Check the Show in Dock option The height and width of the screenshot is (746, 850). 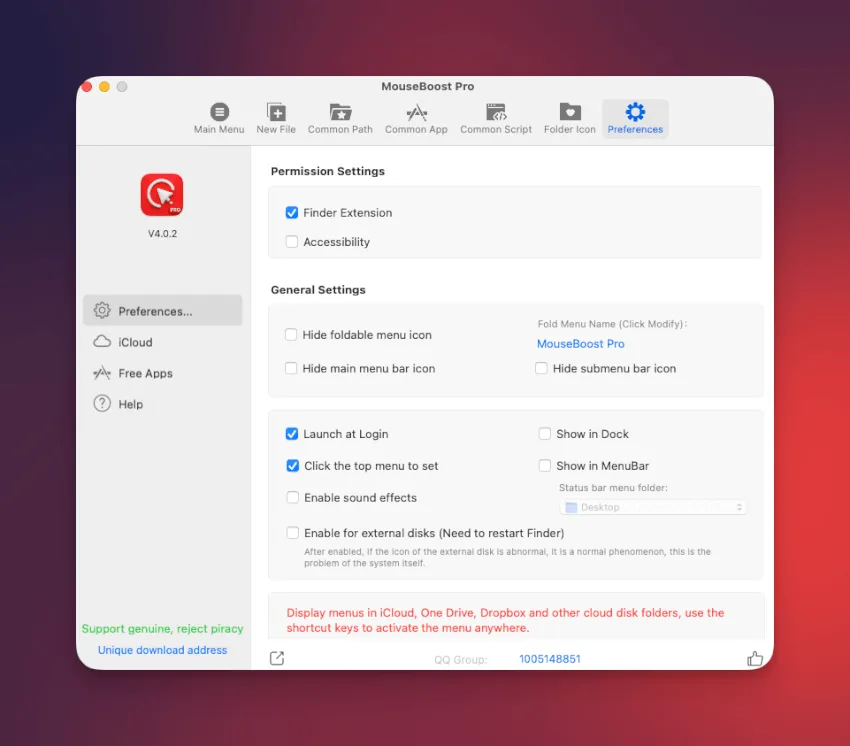click(544, 434)
